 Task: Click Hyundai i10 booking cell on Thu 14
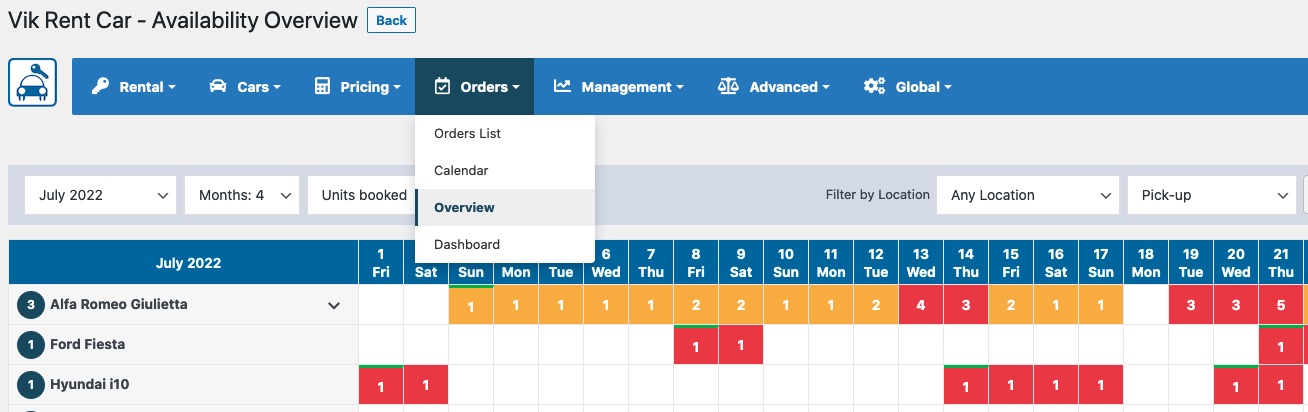pyautogui.click(x=966, y=385)
